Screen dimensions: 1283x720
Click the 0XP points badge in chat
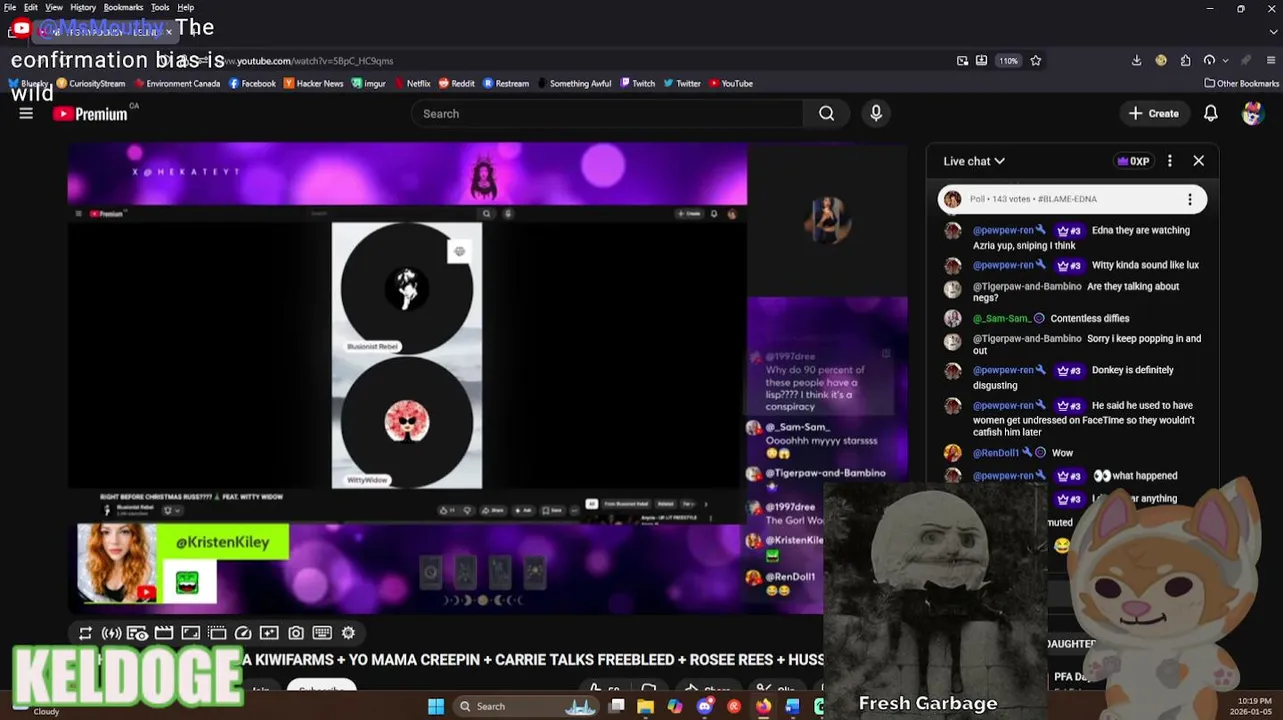[1133, 161]
